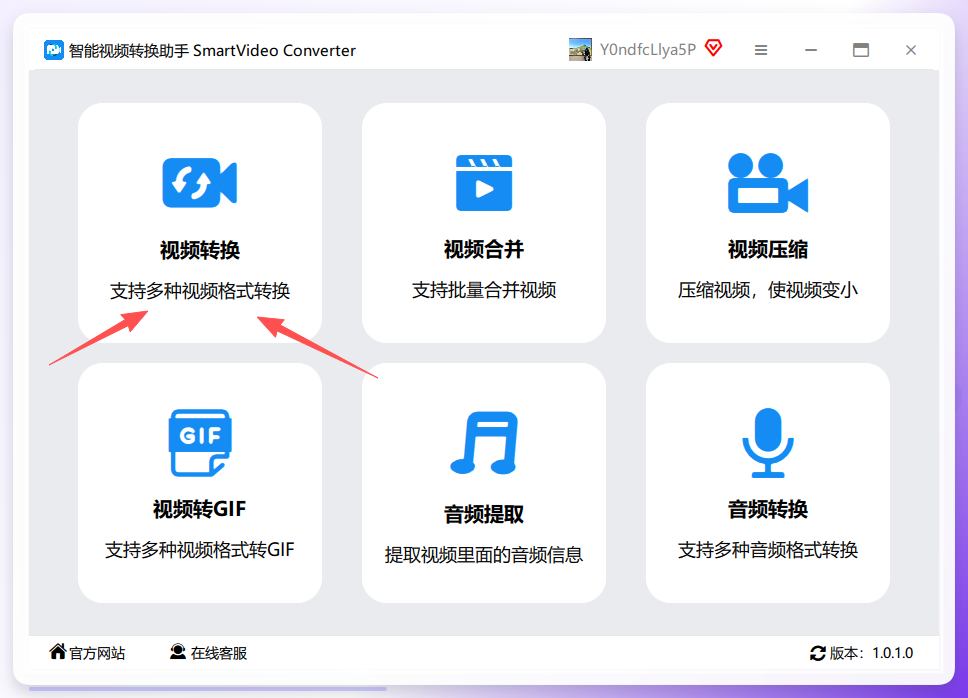Open the 视频转换 video convert camera icon
968x698 pixels.
point(199,183)
